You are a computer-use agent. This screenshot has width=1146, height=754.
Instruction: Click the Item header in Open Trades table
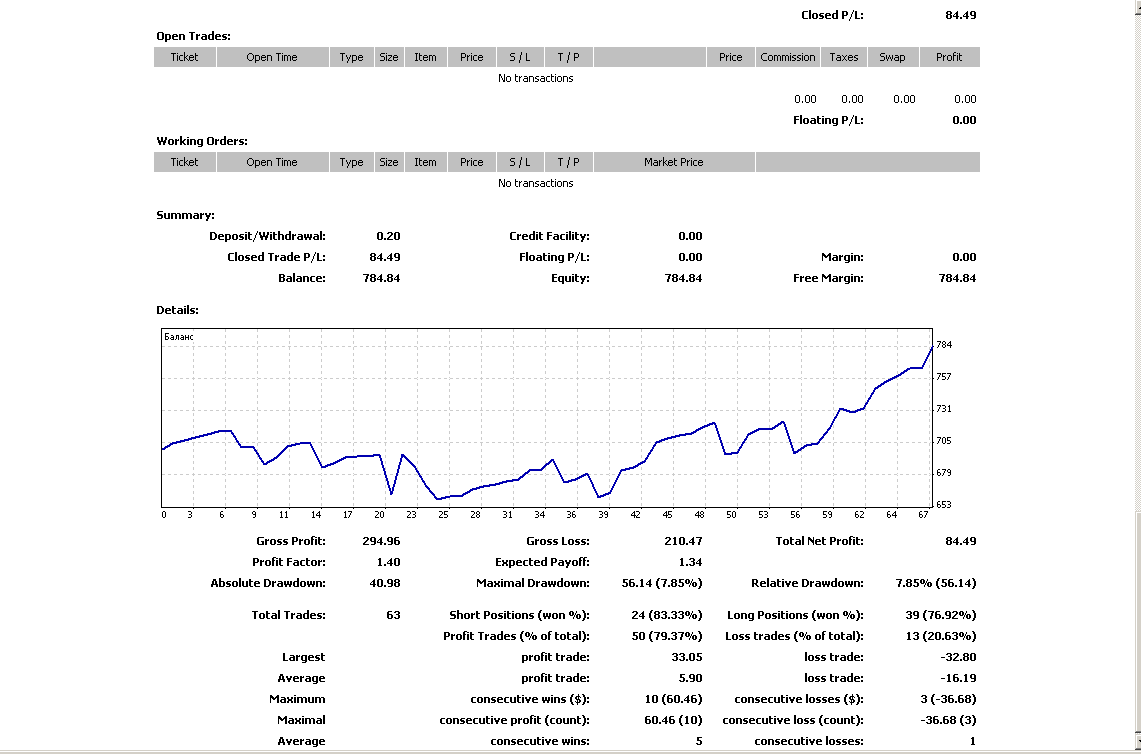(x=425, y=57)
